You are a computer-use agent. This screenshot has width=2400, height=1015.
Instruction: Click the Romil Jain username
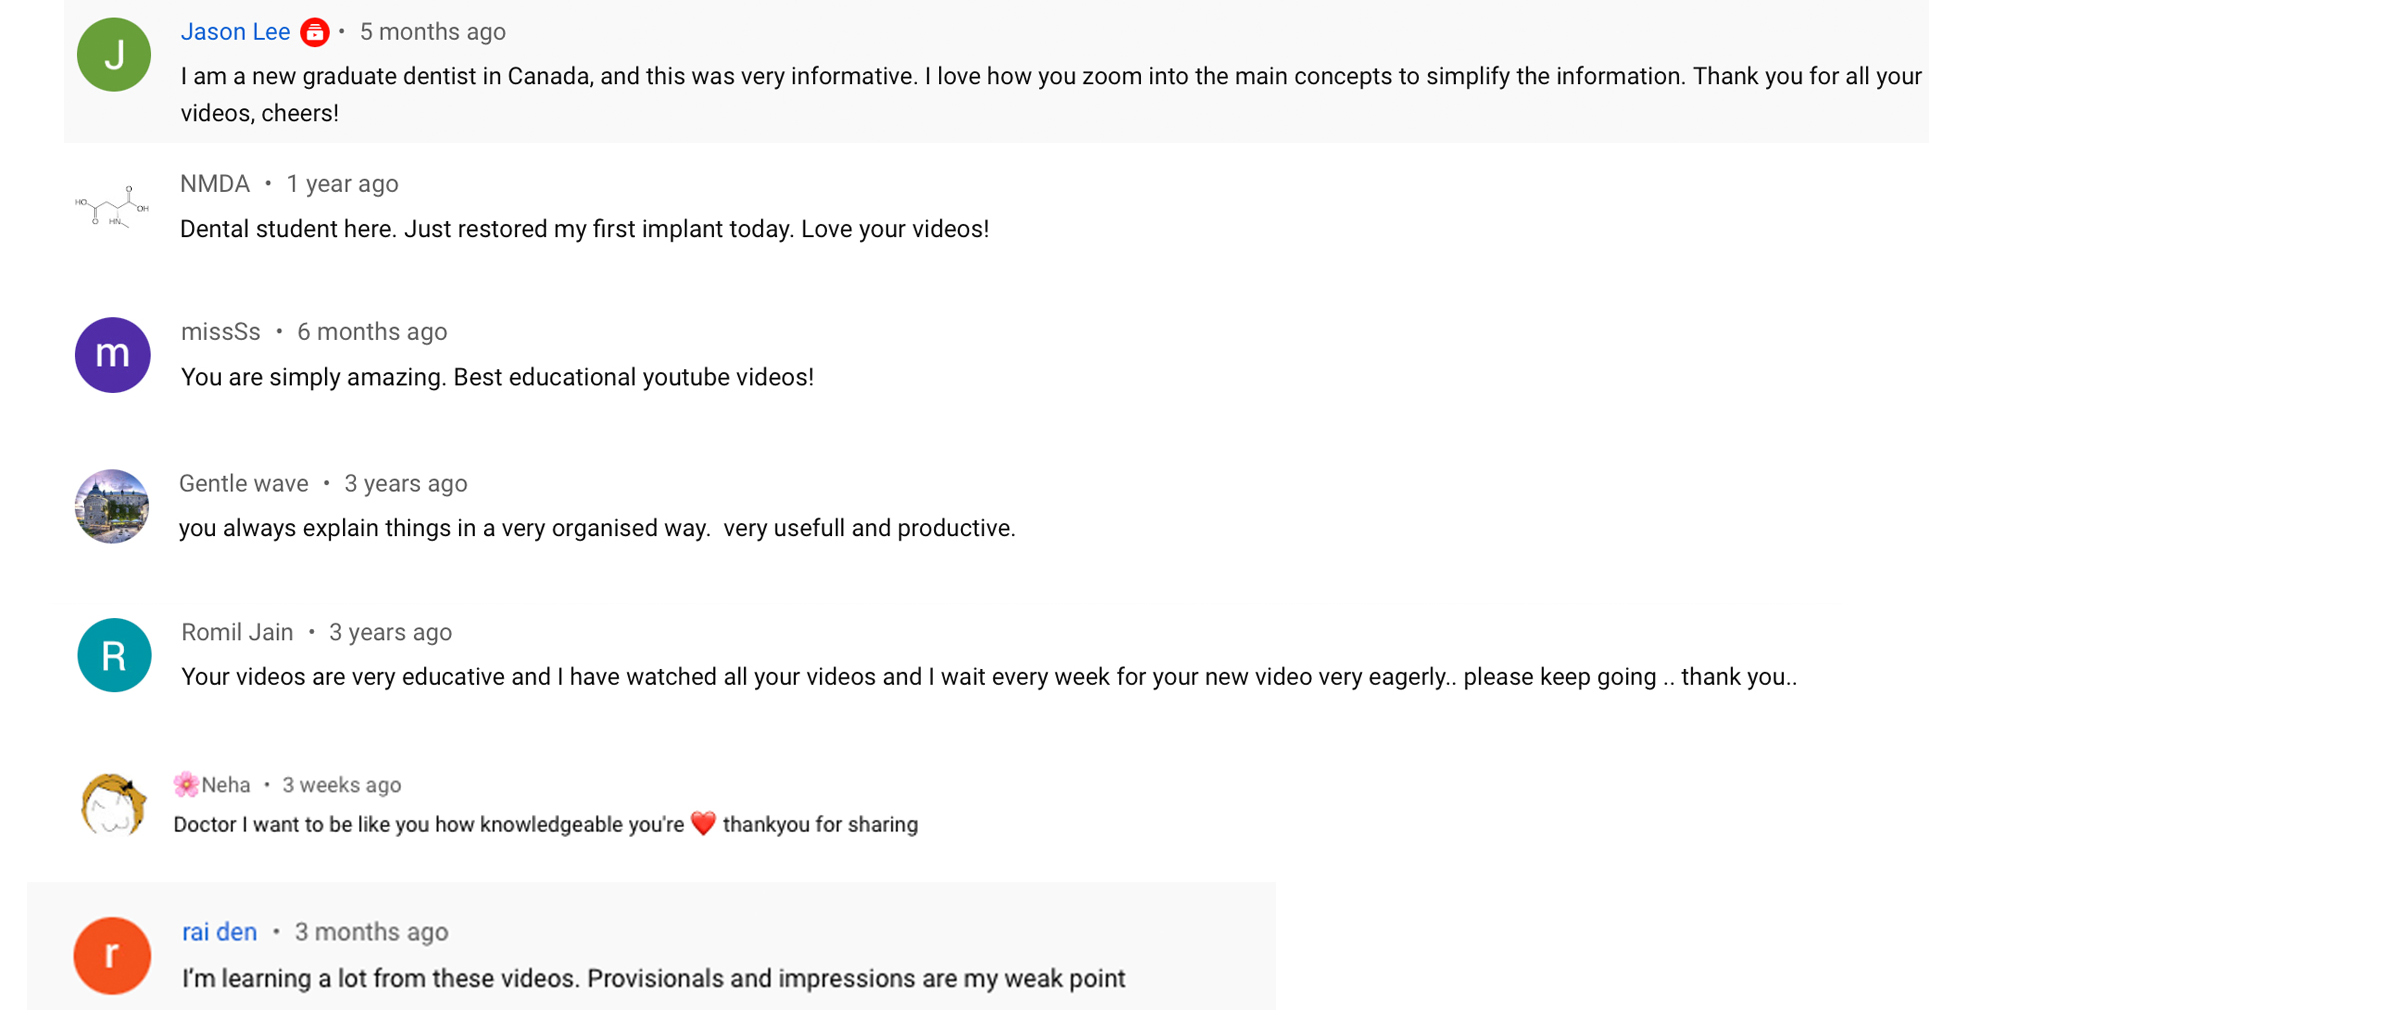[x=237, y=633]
